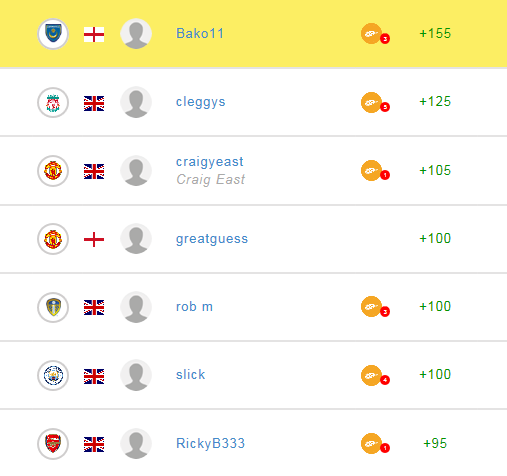Click the orange award badge for RickyB333
This screenshot has width=507, height=476.
click(375, 444)
